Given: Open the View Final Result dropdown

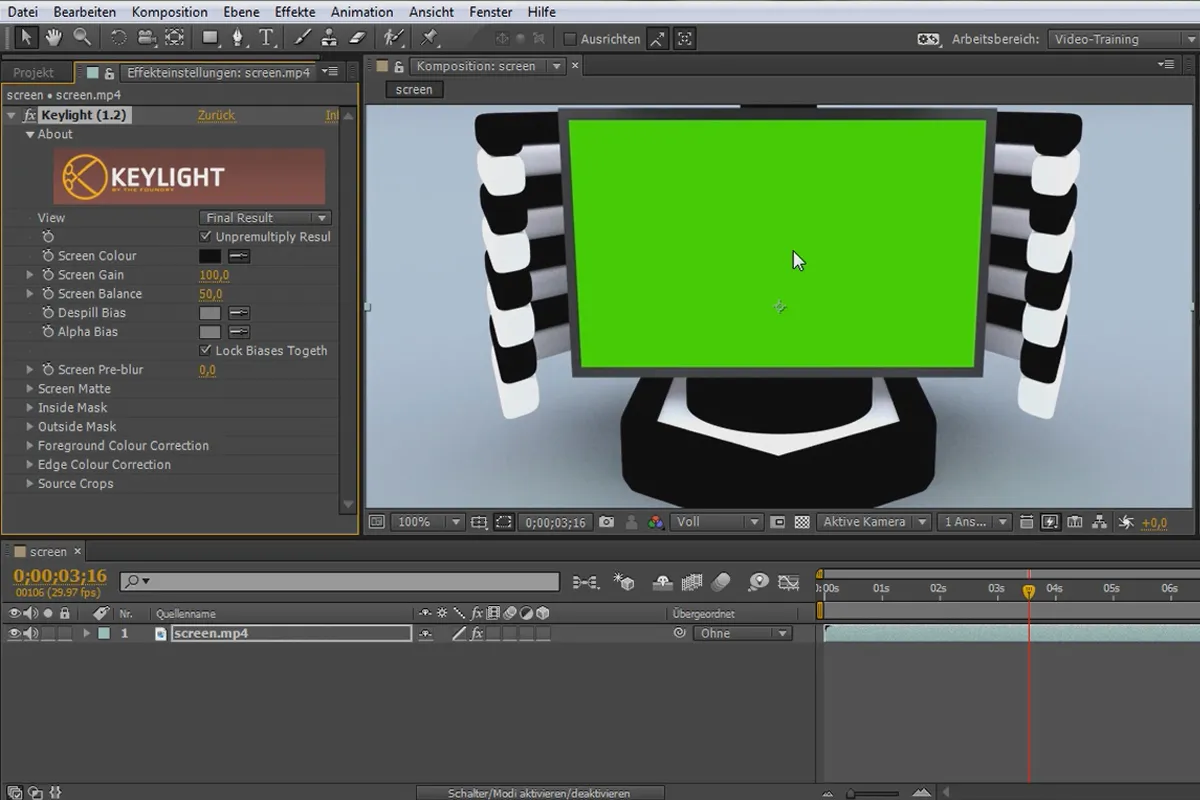Looking at the screenshot, I should pos(265,218).
